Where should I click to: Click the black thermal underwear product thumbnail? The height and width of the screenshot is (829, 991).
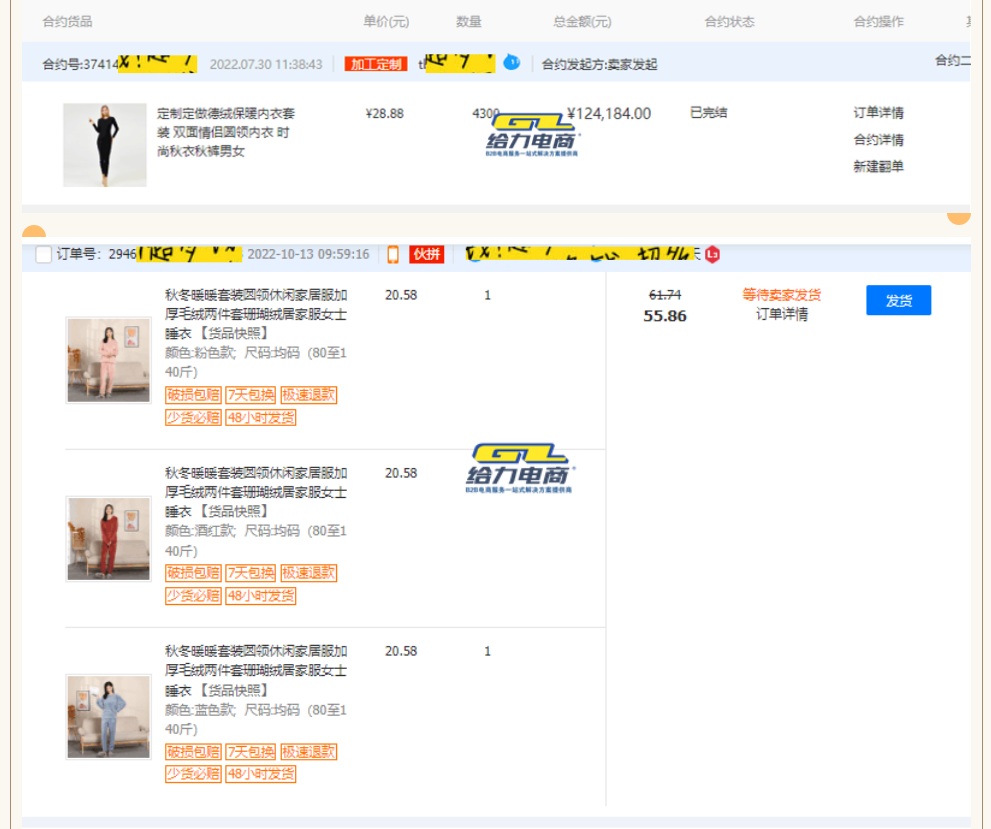[105, 145]
